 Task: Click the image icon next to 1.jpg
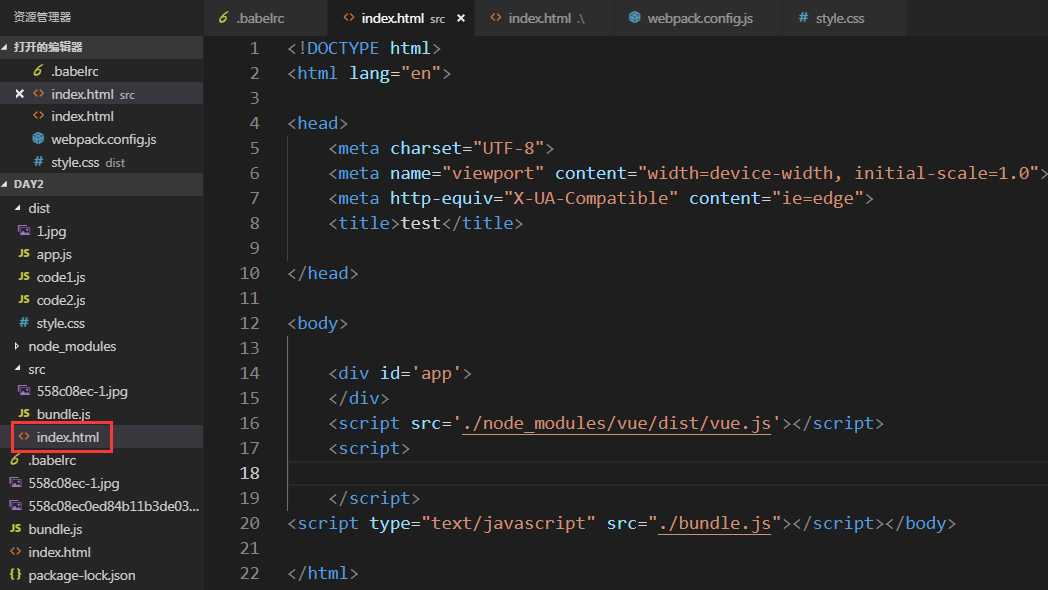point(24,231)
